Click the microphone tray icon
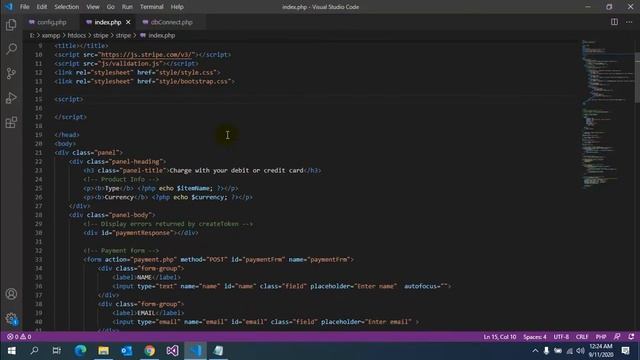Viewport: 640px width, 360px height. [x=546, y=351]
